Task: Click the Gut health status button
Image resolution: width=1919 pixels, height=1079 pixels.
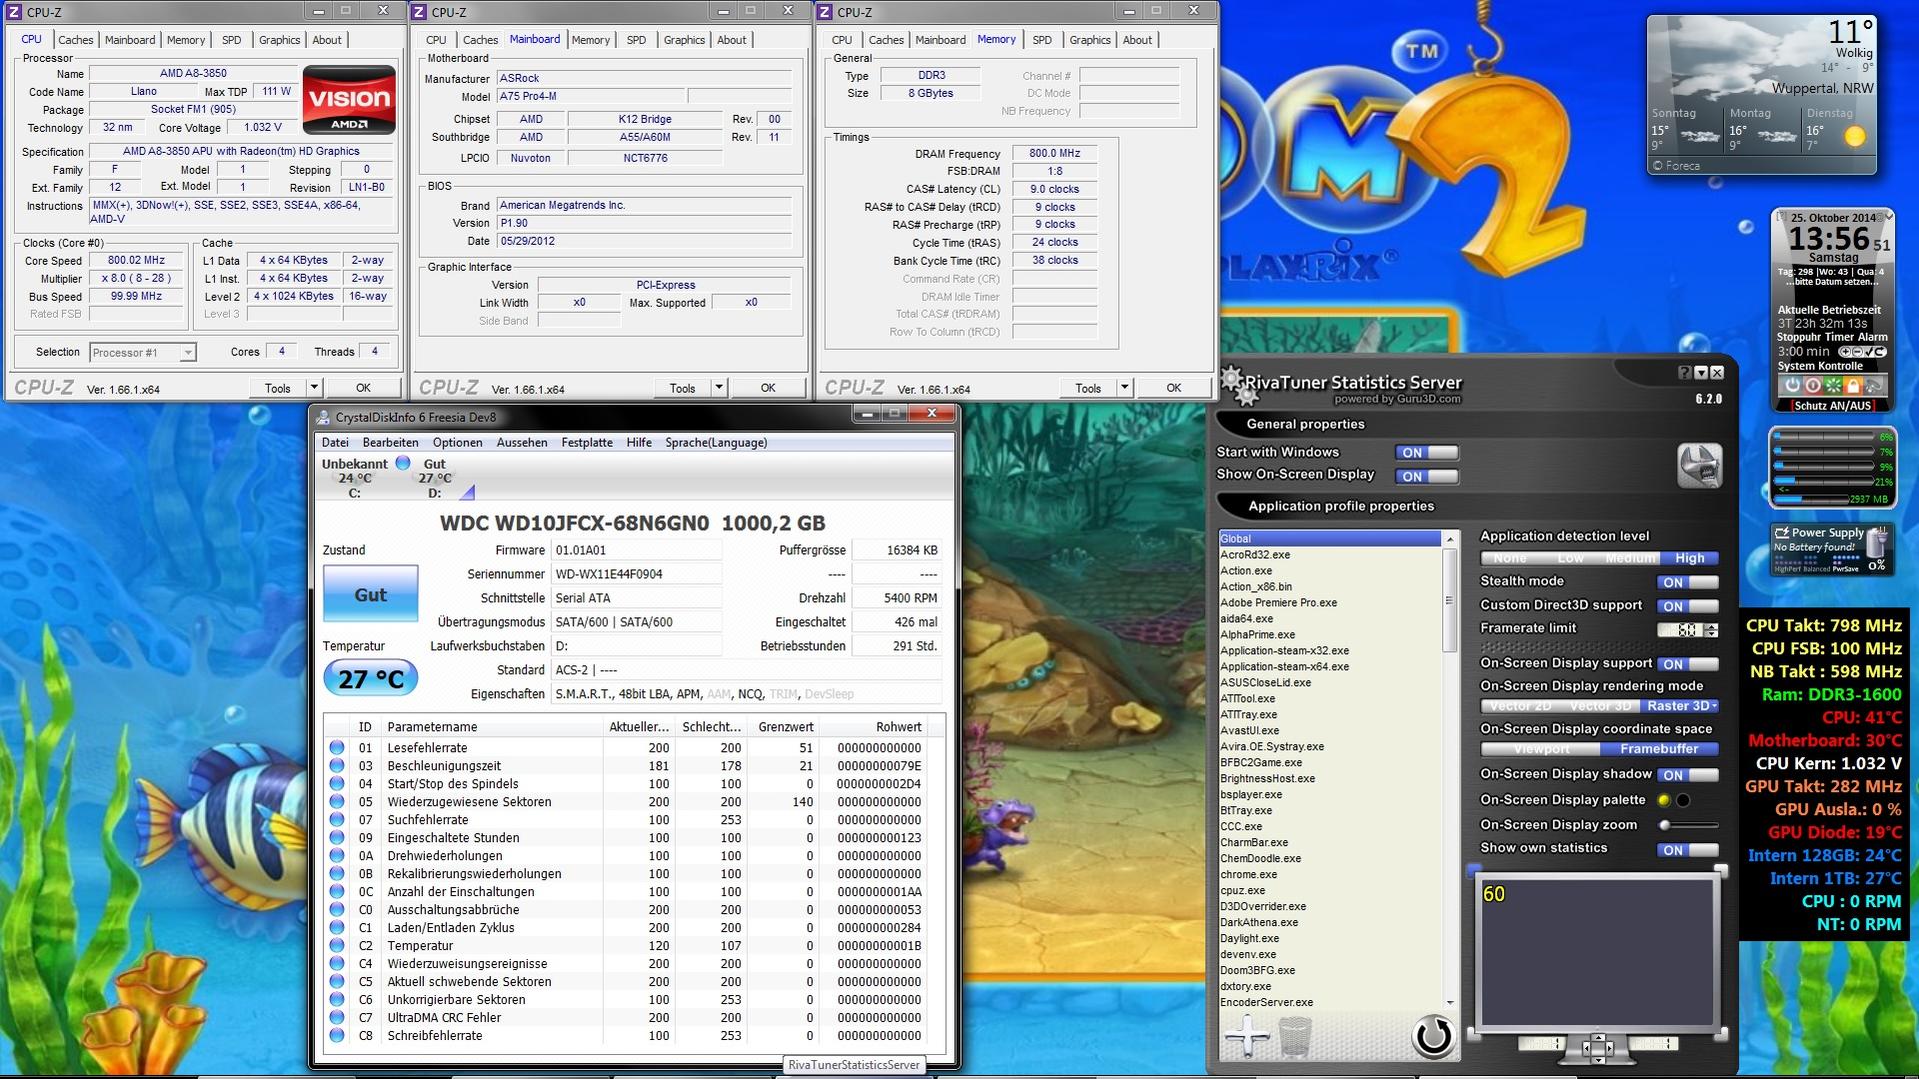Action: [x=370, y=594]
